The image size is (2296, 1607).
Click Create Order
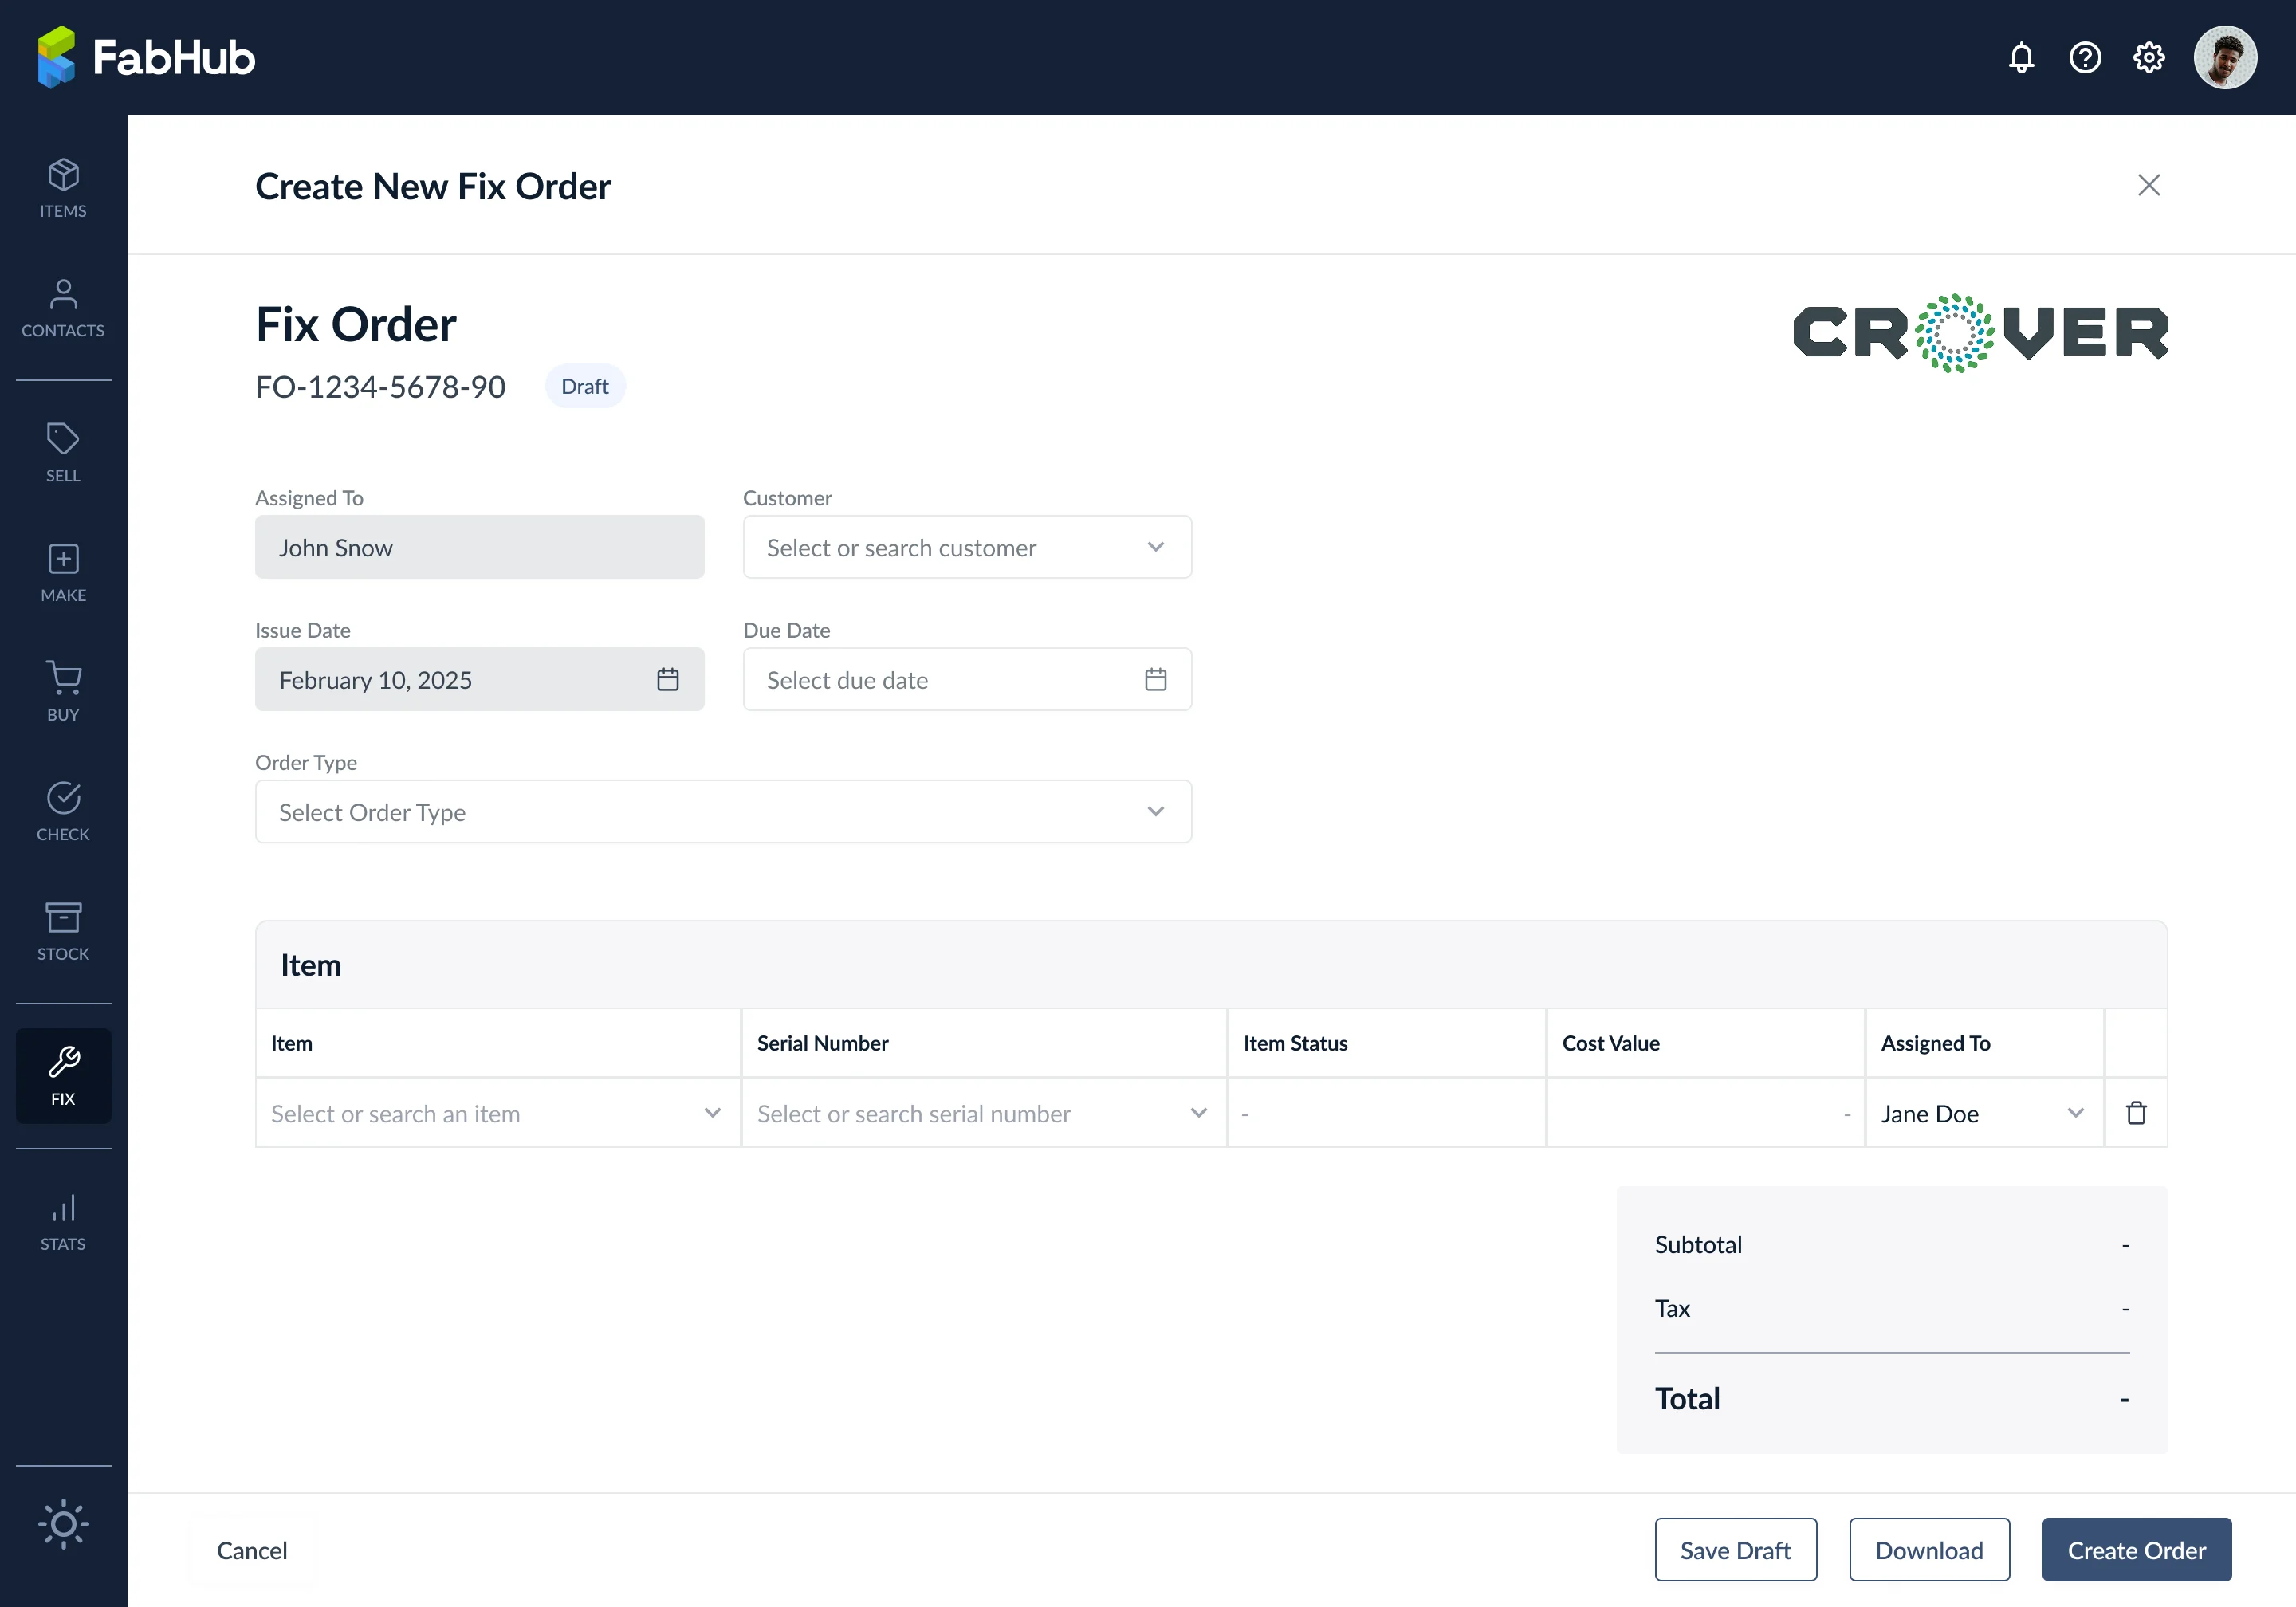2136,1550
